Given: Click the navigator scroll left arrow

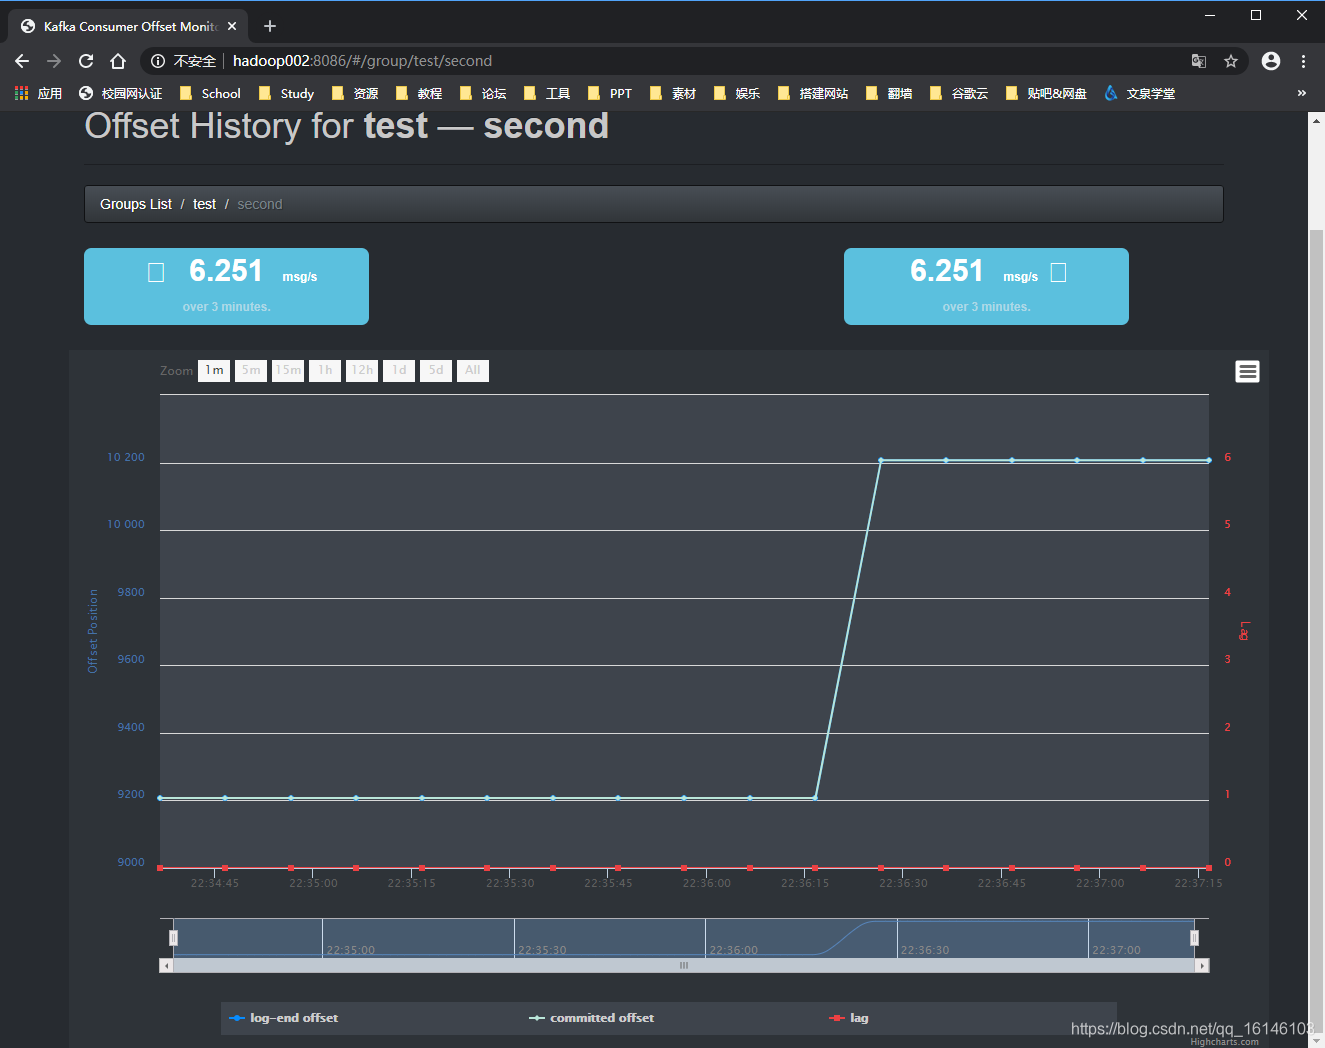Looking at the screenshot, I should coord(166,966).
